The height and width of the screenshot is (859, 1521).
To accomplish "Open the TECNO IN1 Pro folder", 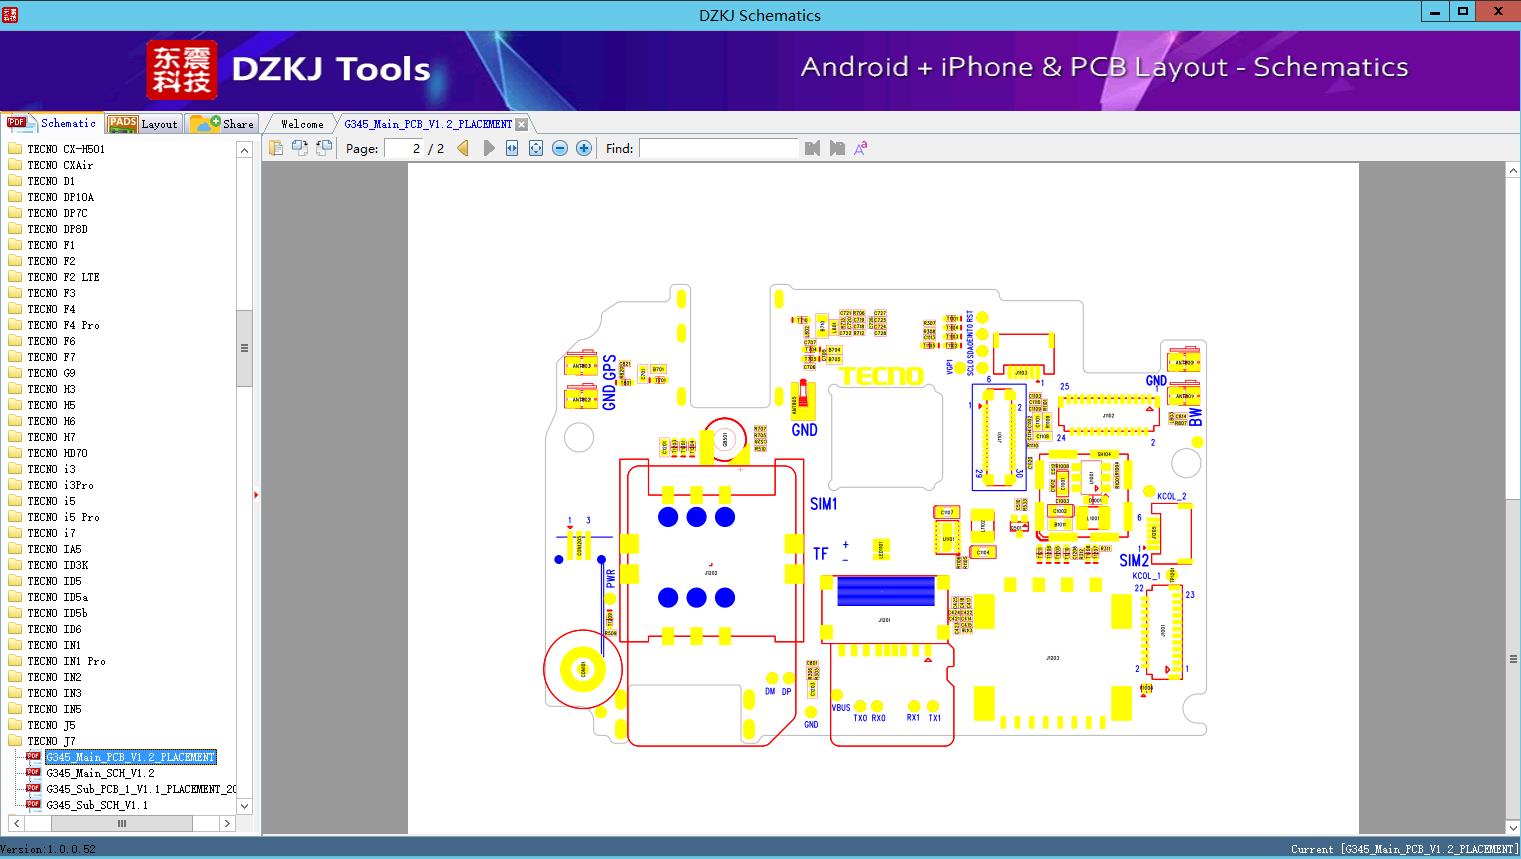I will click(67, 661).
